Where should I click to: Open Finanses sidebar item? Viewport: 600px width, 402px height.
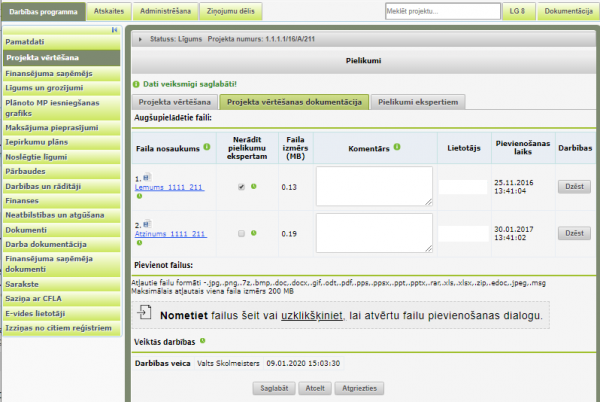[62, 201]
